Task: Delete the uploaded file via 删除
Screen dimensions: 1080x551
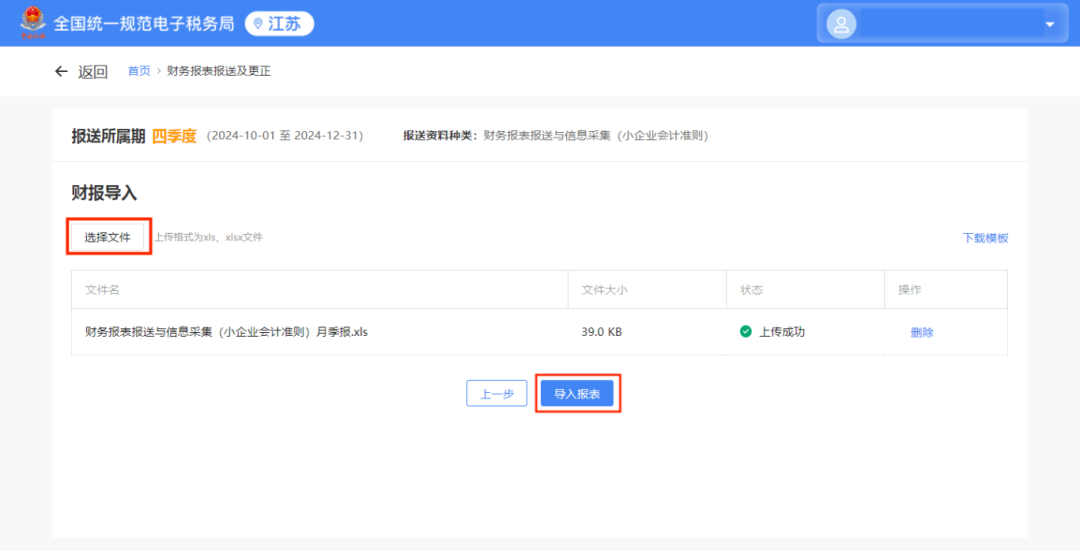Action: click(922, 333)
